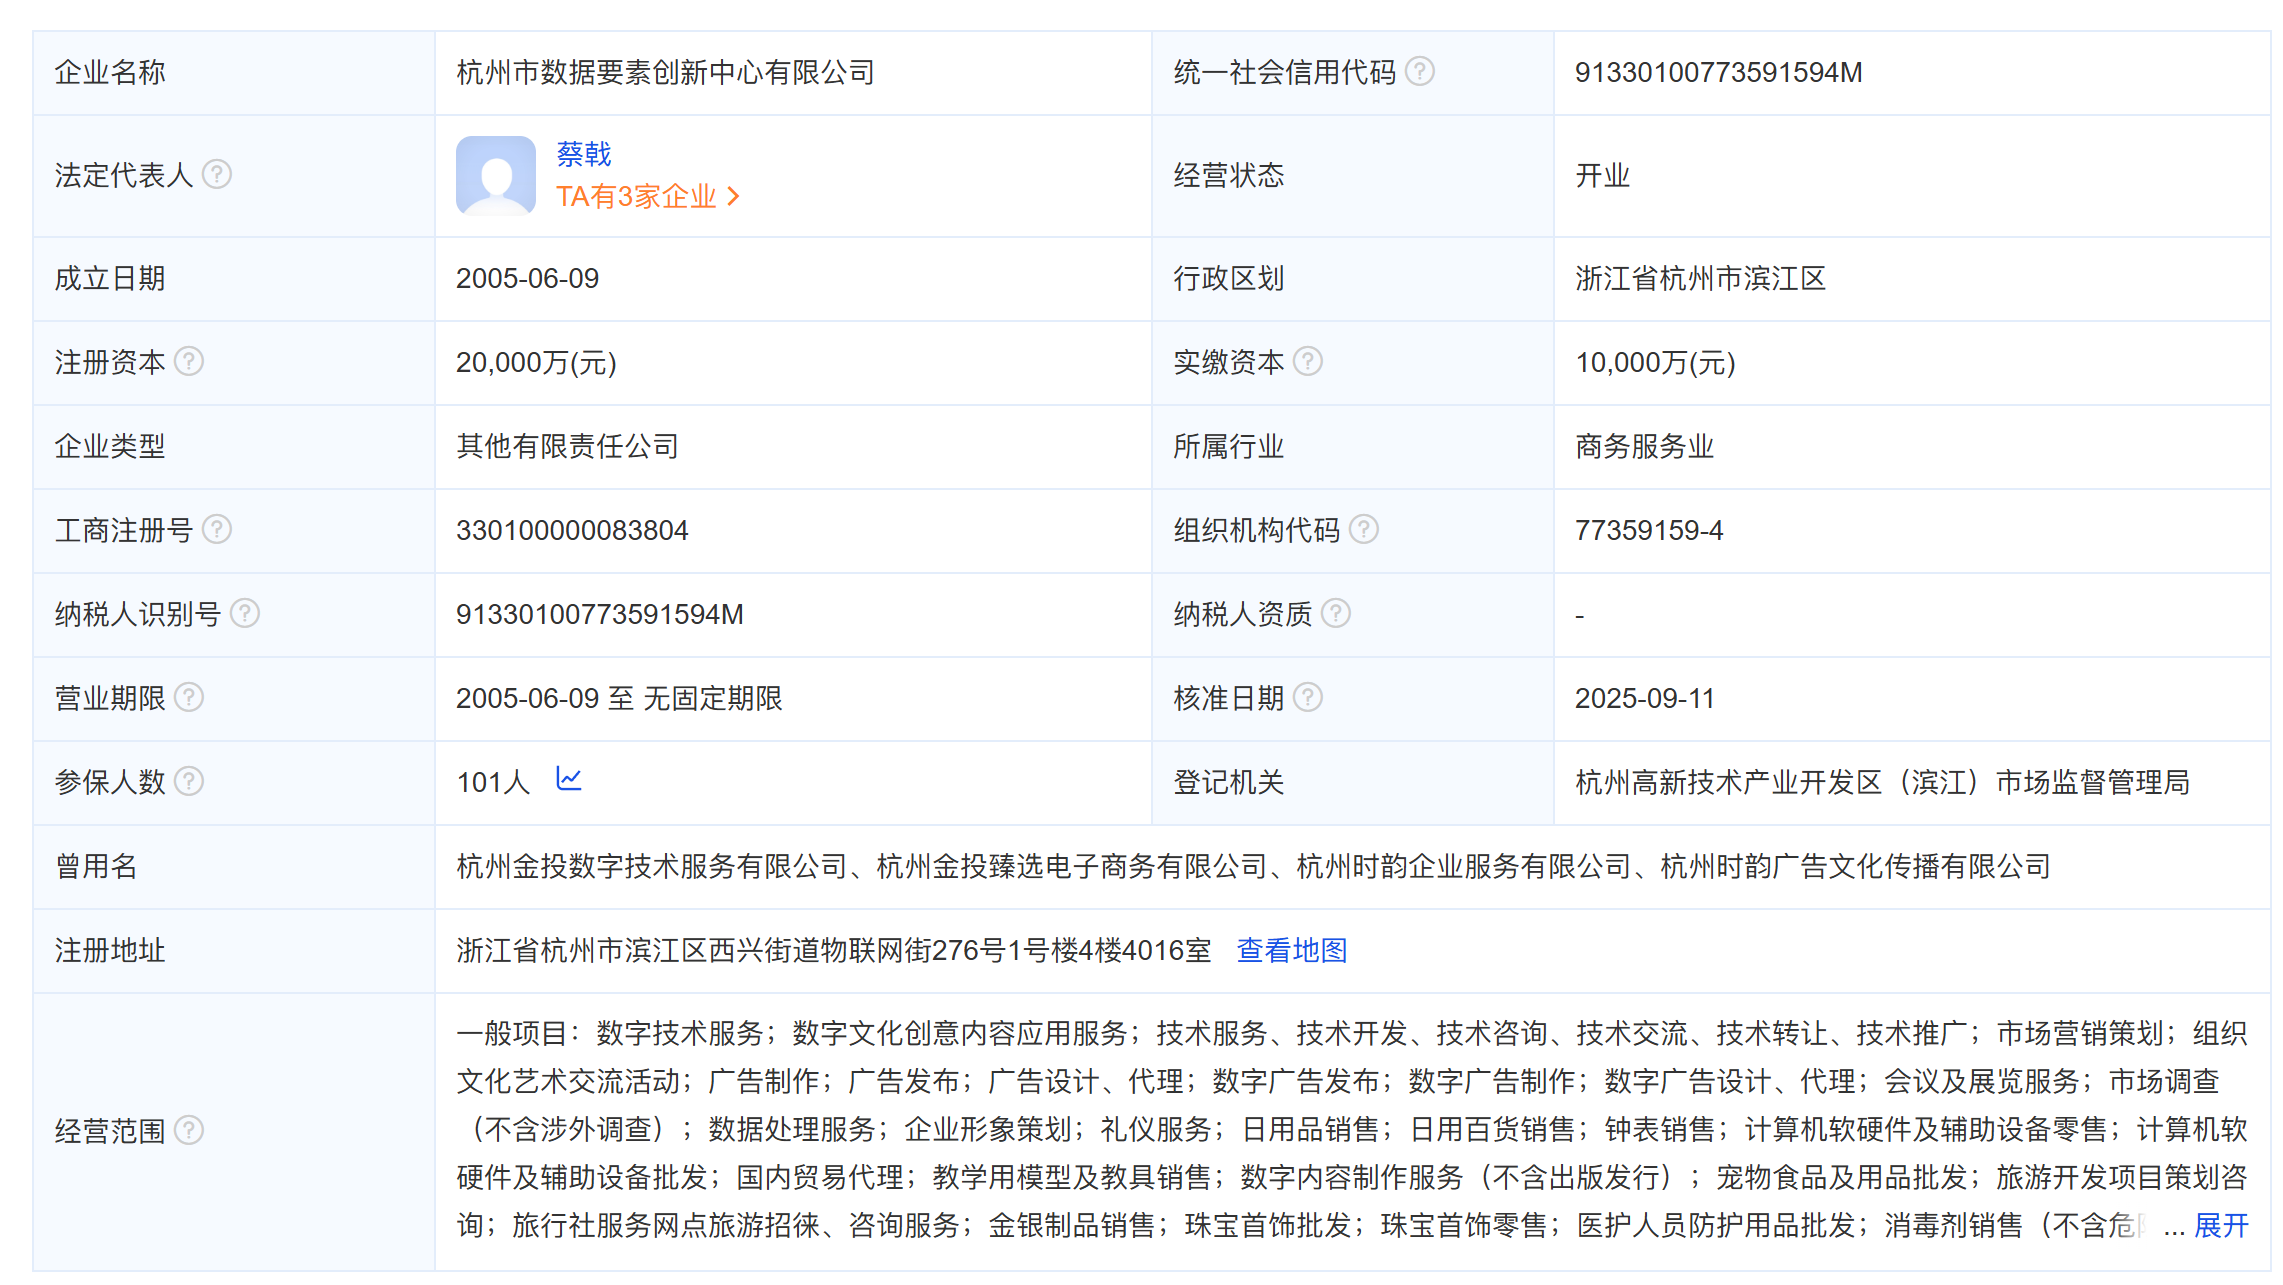Click help icon beside 统一社会信用代码

tap(1419, 71)
